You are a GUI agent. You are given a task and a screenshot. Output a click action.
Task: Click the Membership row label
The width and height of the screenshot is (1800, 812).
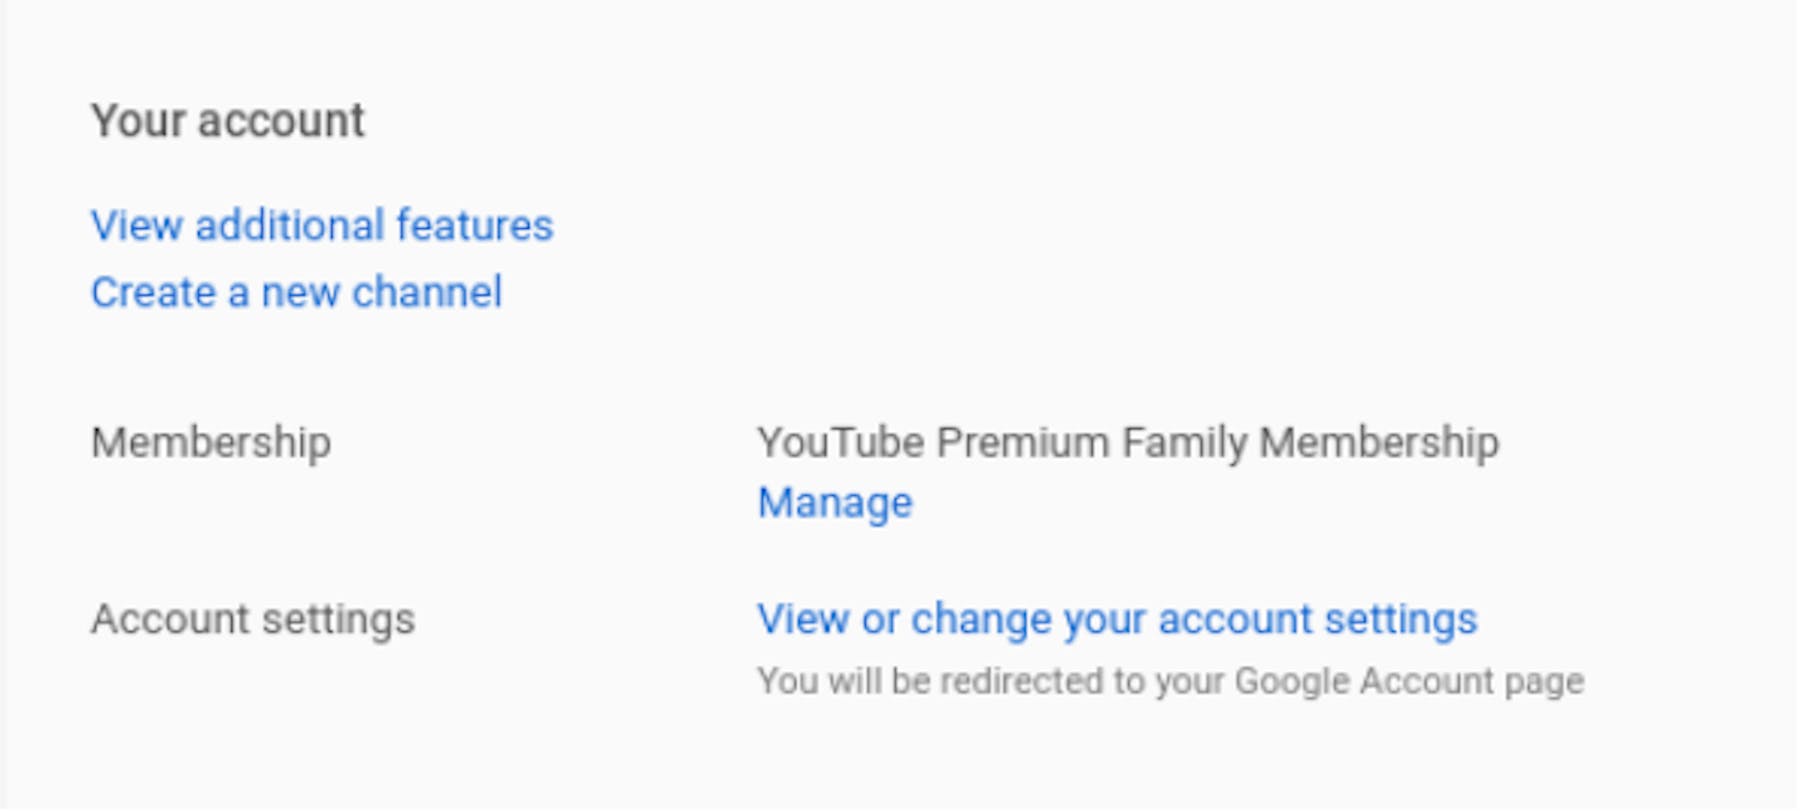pos(211,442)
